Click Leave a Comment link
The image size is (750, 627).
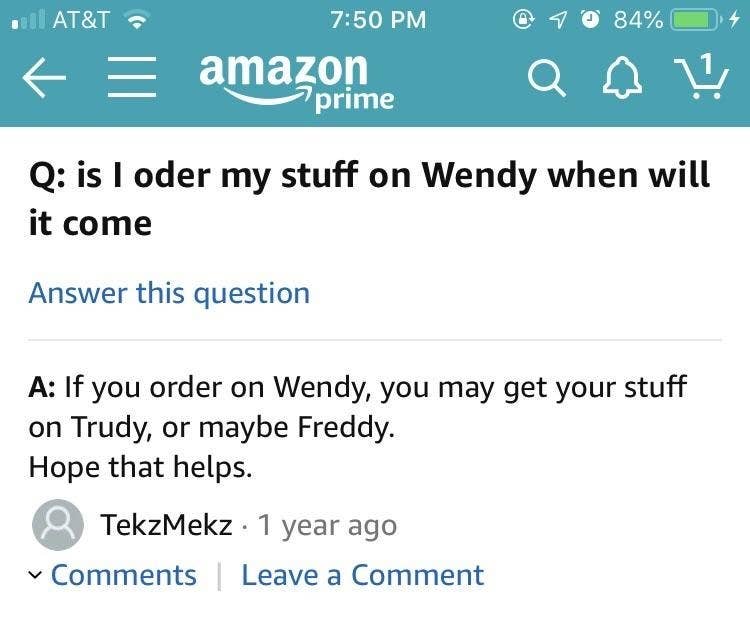[362, 575]
